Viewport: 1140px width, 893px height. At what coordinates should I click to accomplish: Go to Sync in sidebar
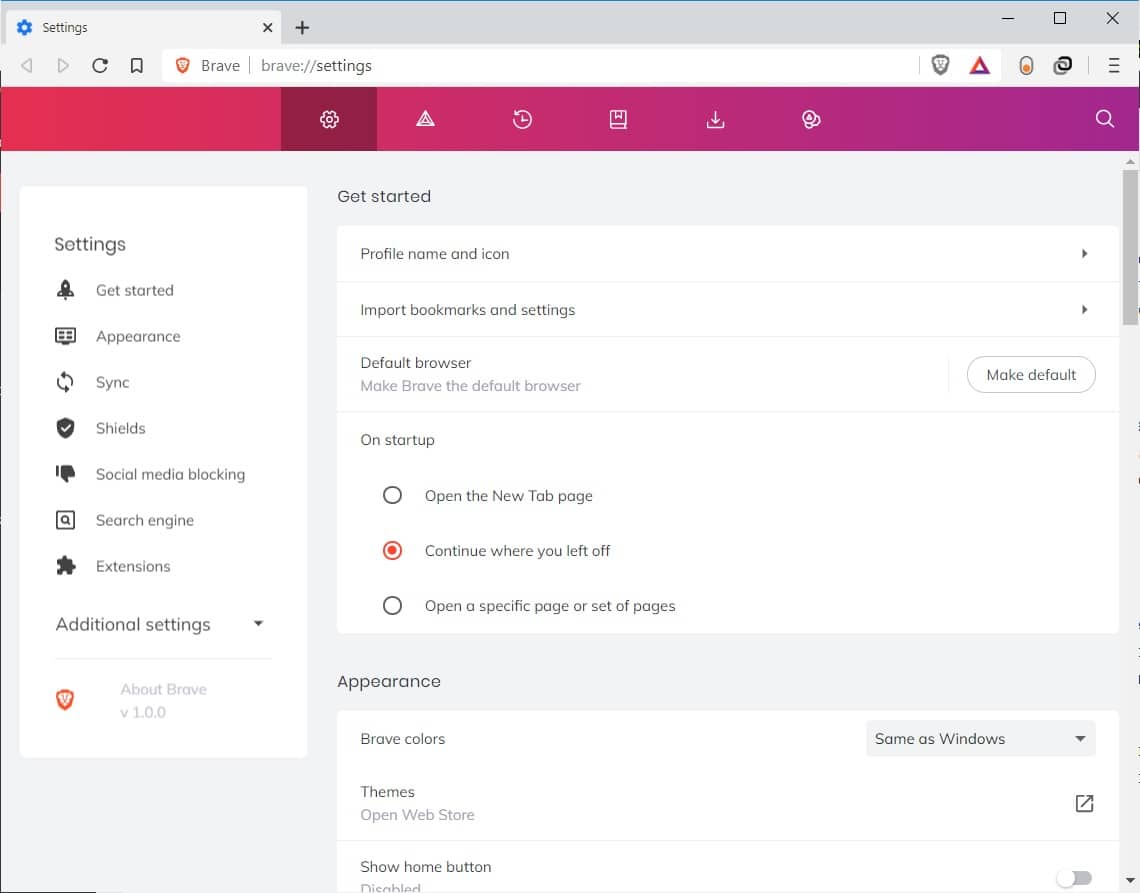point(113,383)
